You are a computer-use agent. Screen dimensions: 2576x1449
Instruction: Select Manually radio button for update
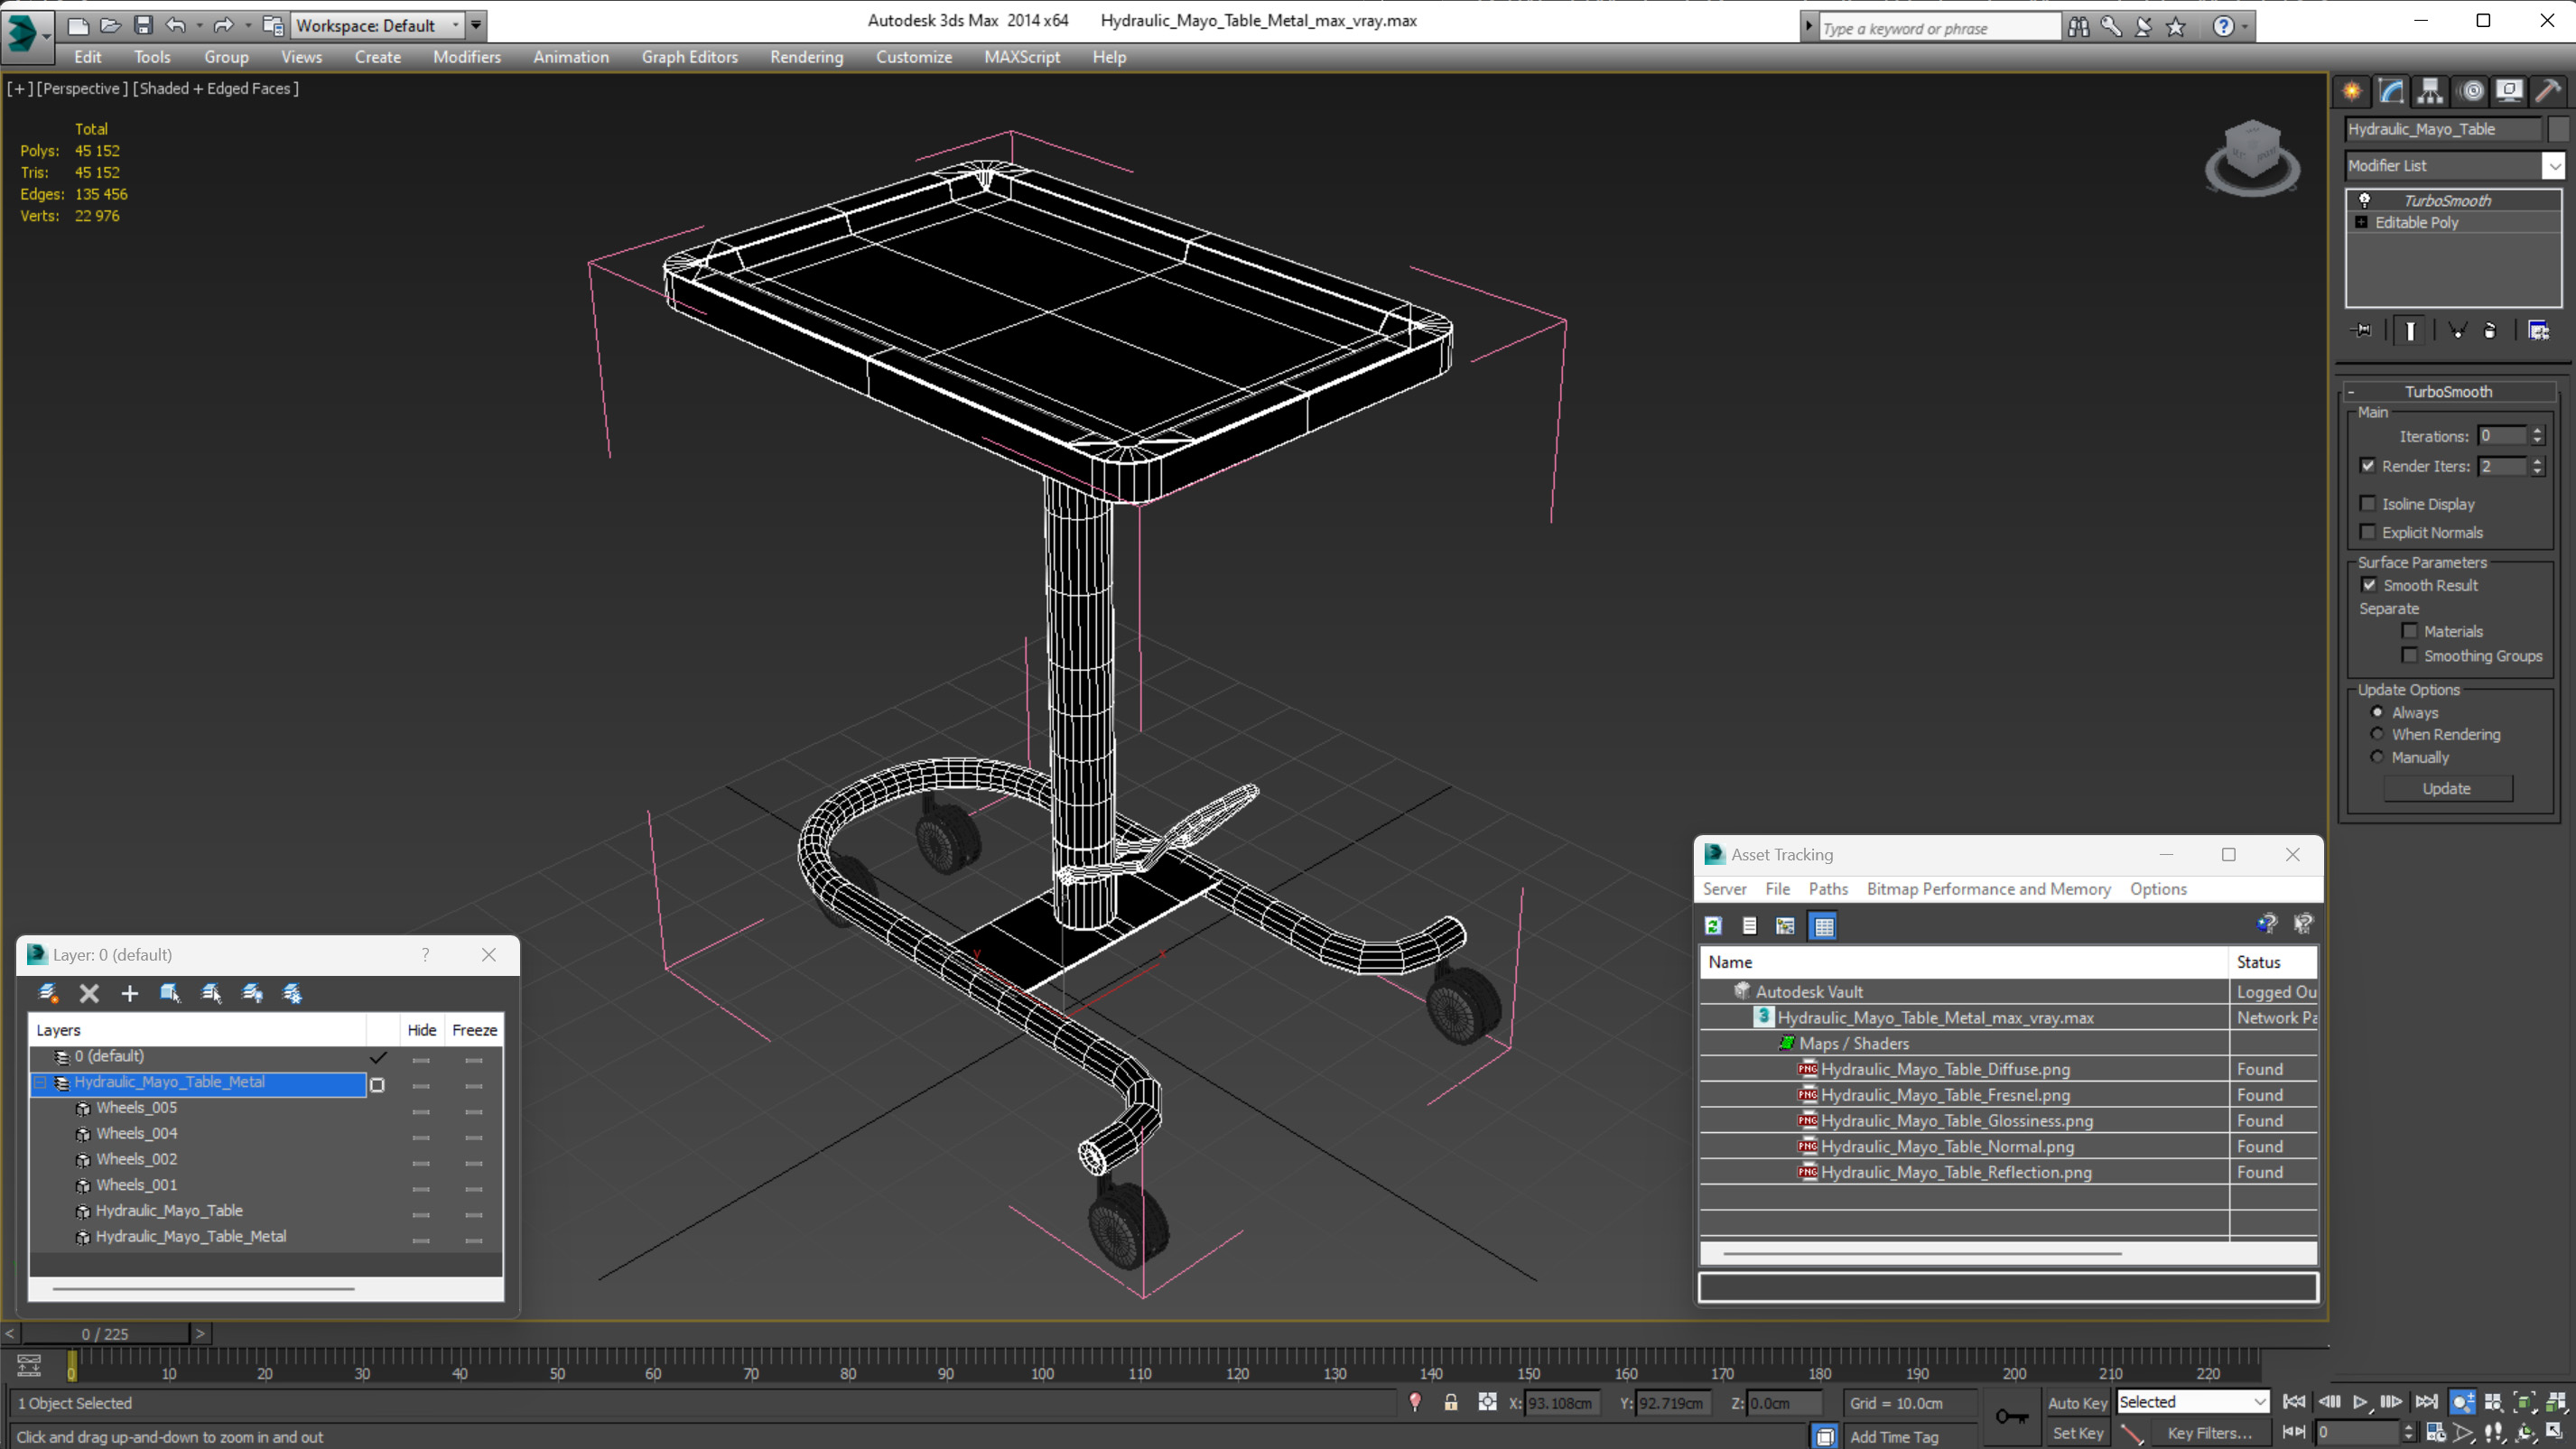coord(2376,756)
